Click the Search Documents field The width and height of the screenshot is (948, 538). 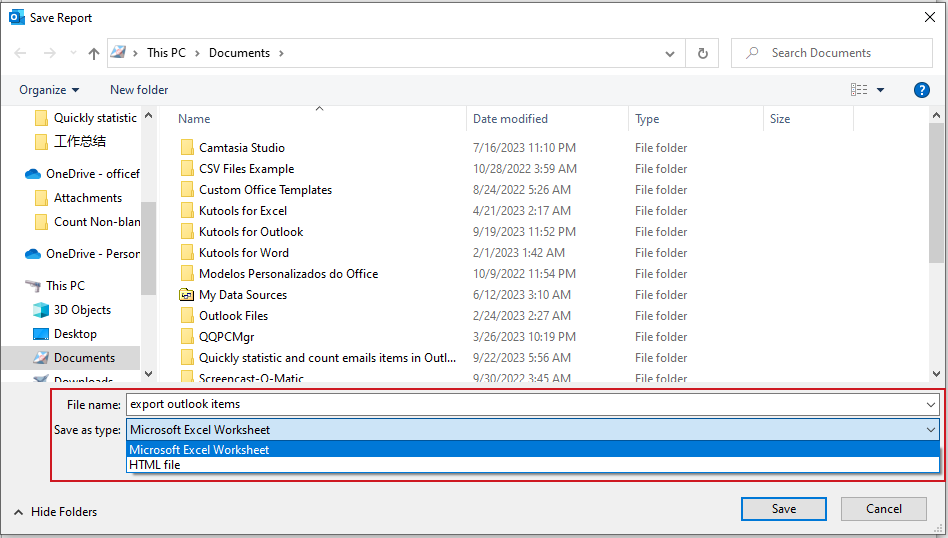(x=832, y=53)
